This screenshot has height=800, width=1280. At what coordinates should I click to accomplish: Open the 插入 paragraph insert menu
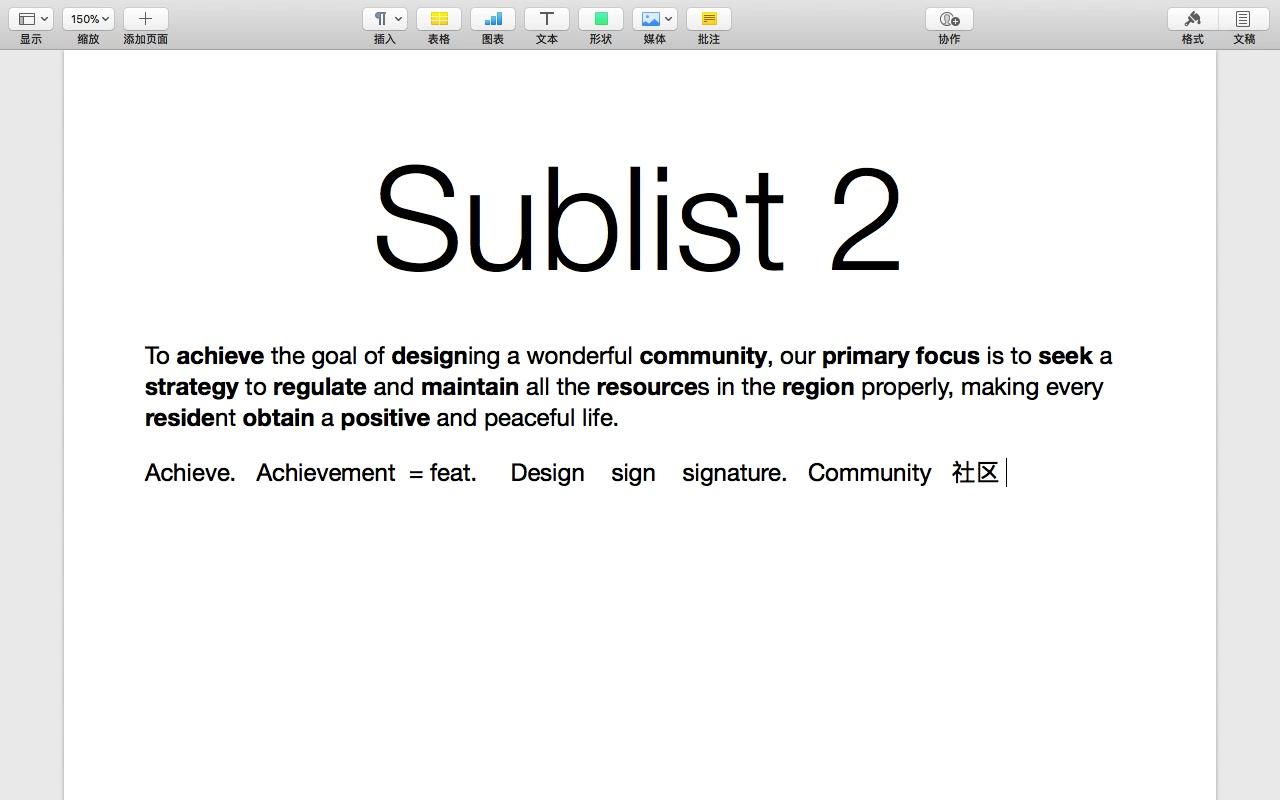[x=385, y=19]
